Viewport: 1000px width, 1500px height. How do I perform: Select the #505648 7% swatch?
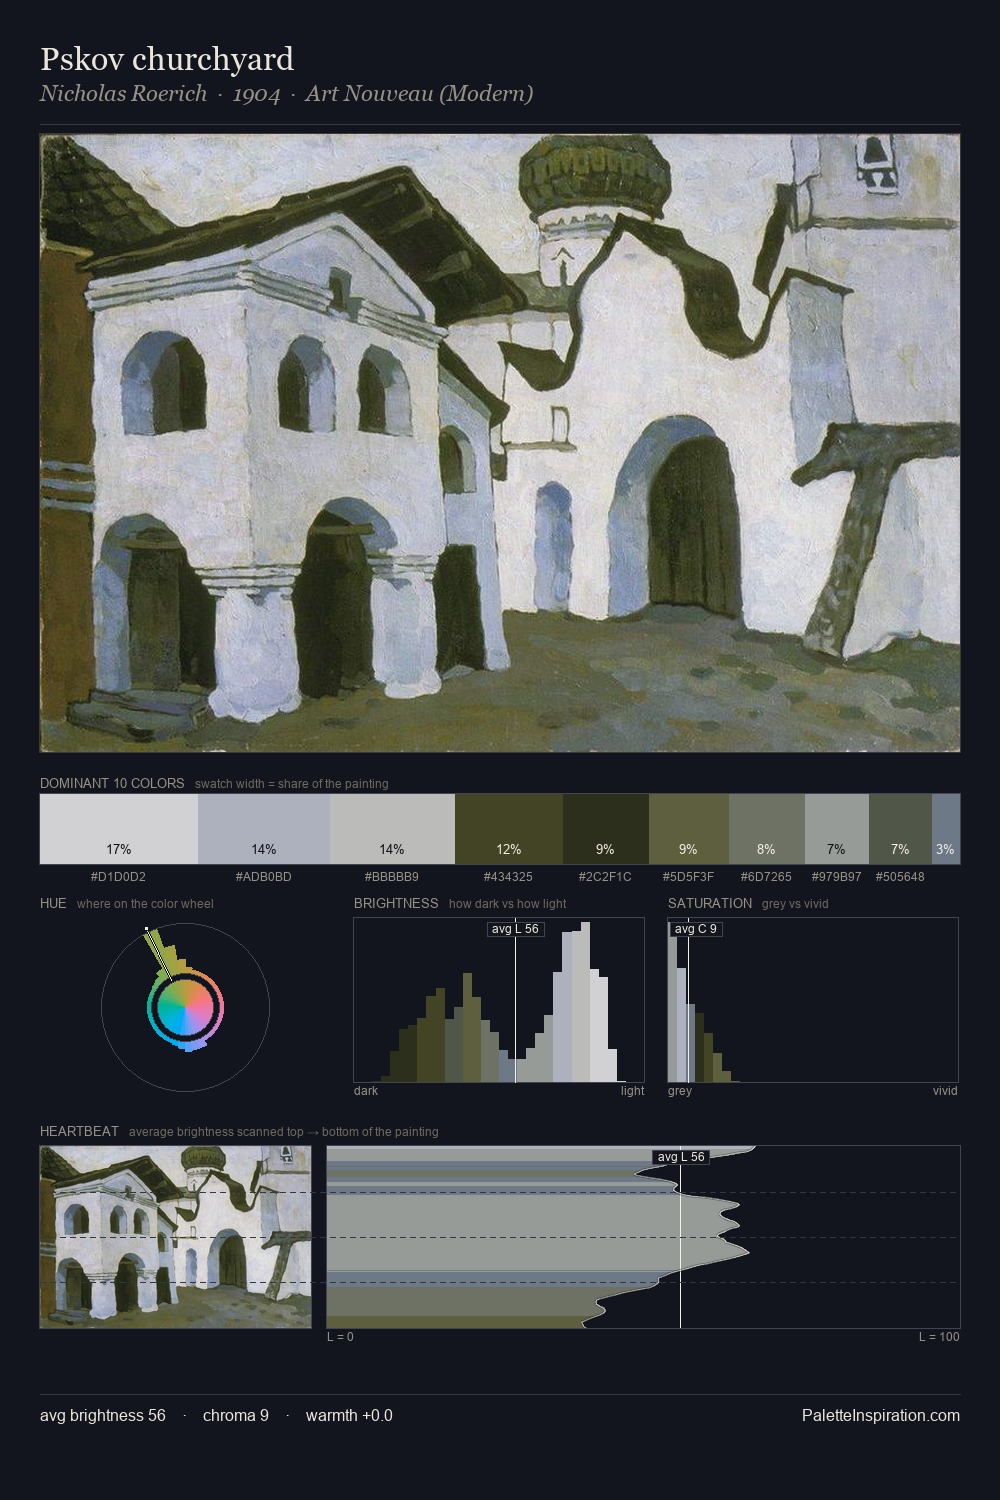pos(900,828)
